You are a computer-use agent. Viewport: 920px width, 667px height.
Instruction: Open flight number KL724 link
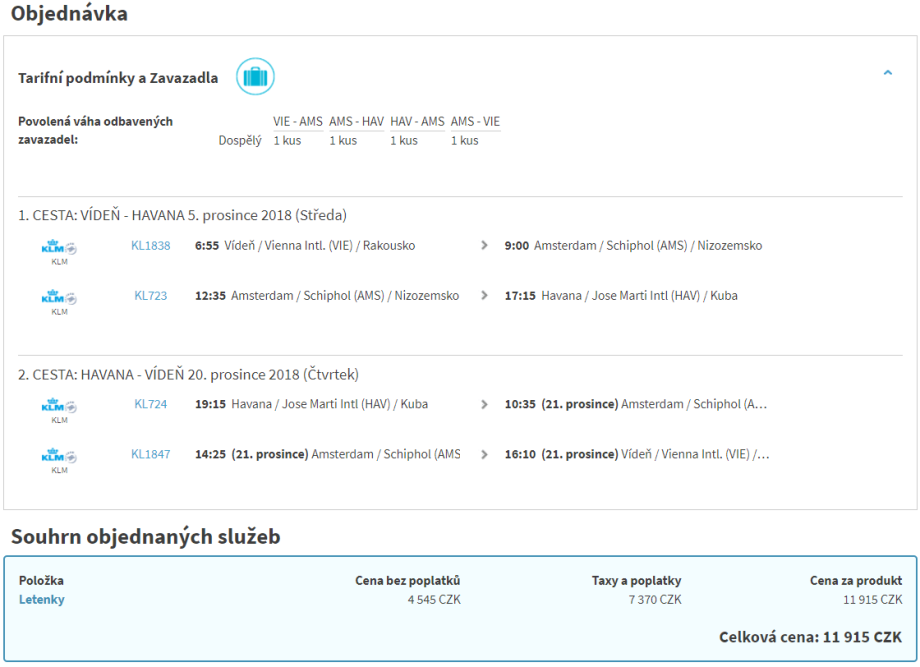tap(151, 405)
